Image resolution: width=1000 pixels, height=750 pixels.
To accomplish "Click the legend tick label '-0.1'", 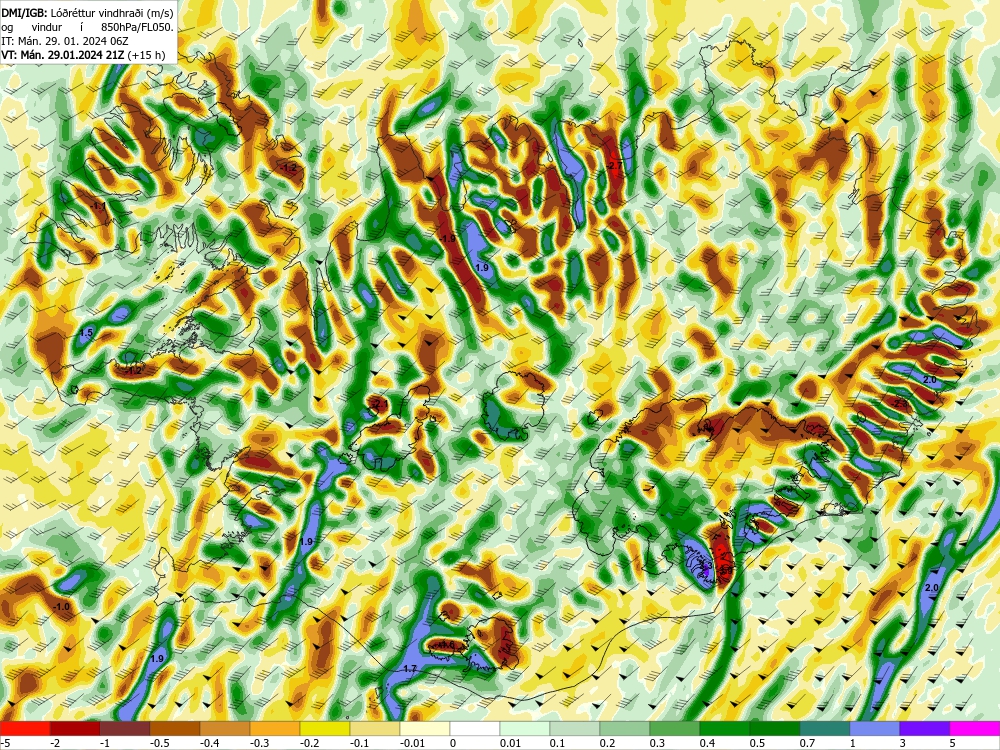I will [361, 743].
